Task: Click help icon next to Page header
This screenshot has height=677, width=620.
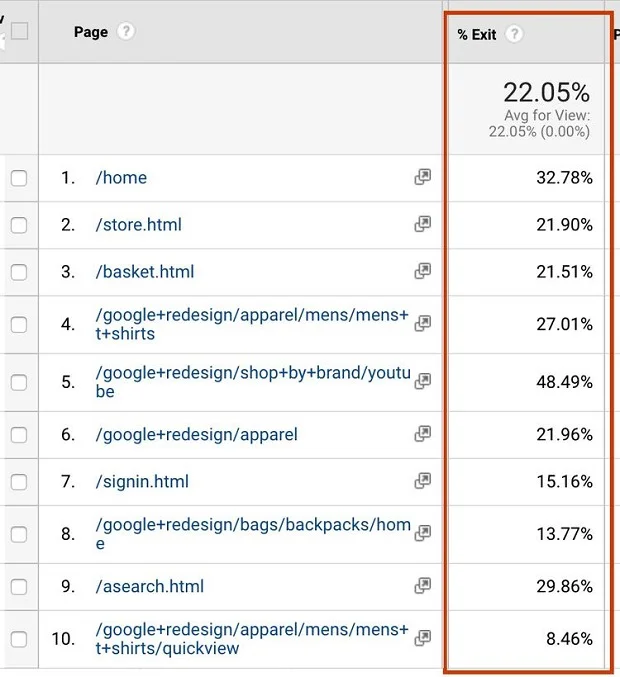Action: pyautogui.click(x=125, y=32)
